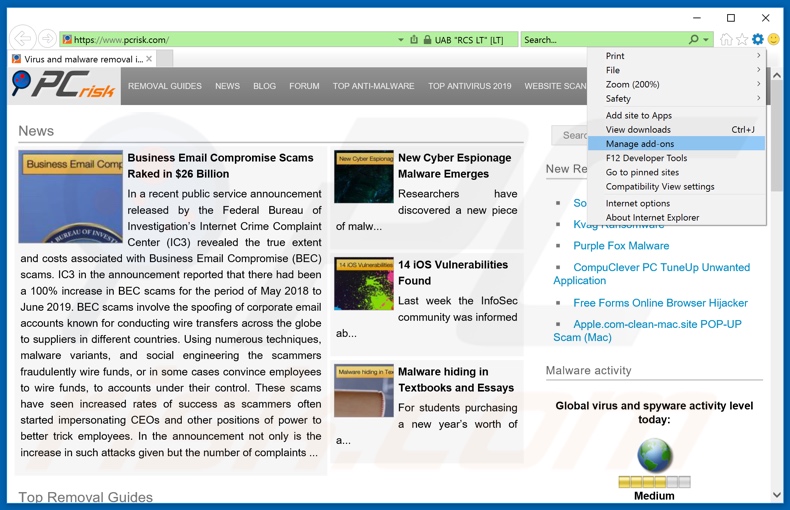Click the PCrisk site logo

[64, 85]
